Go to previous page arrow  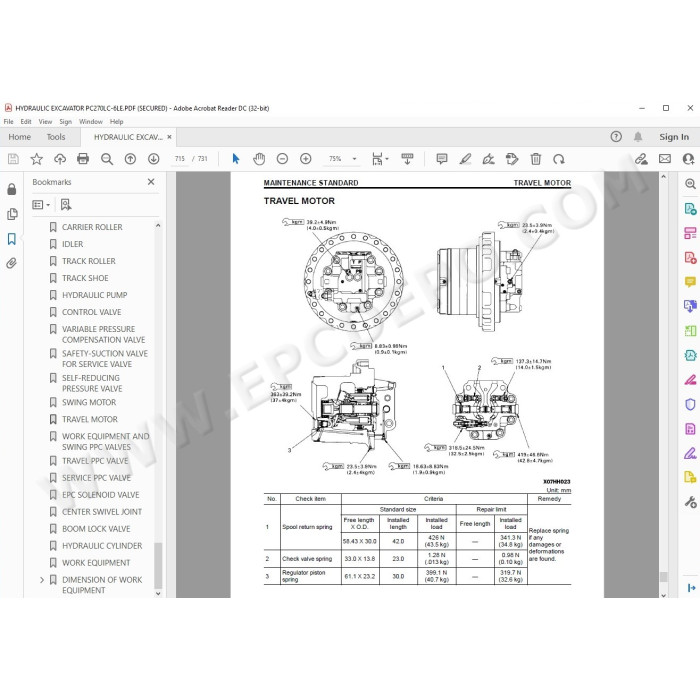[x=130, y=159]
